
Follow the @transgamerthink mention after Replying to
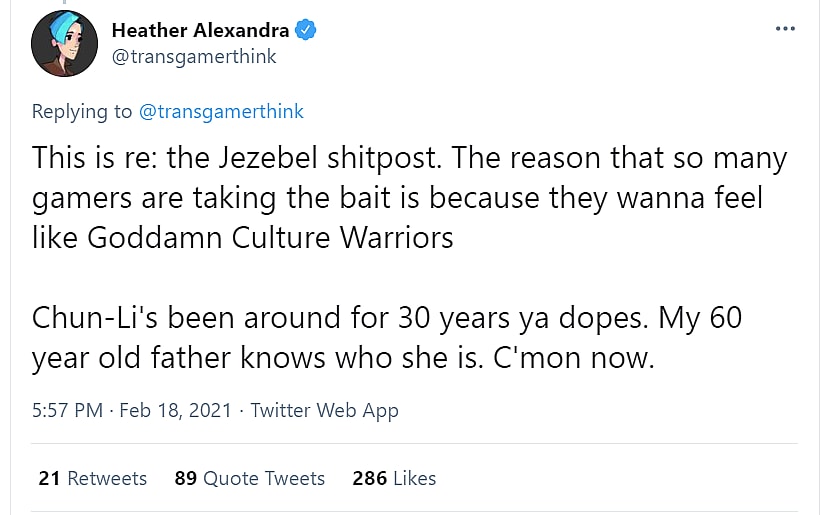(x=220, y=111)
